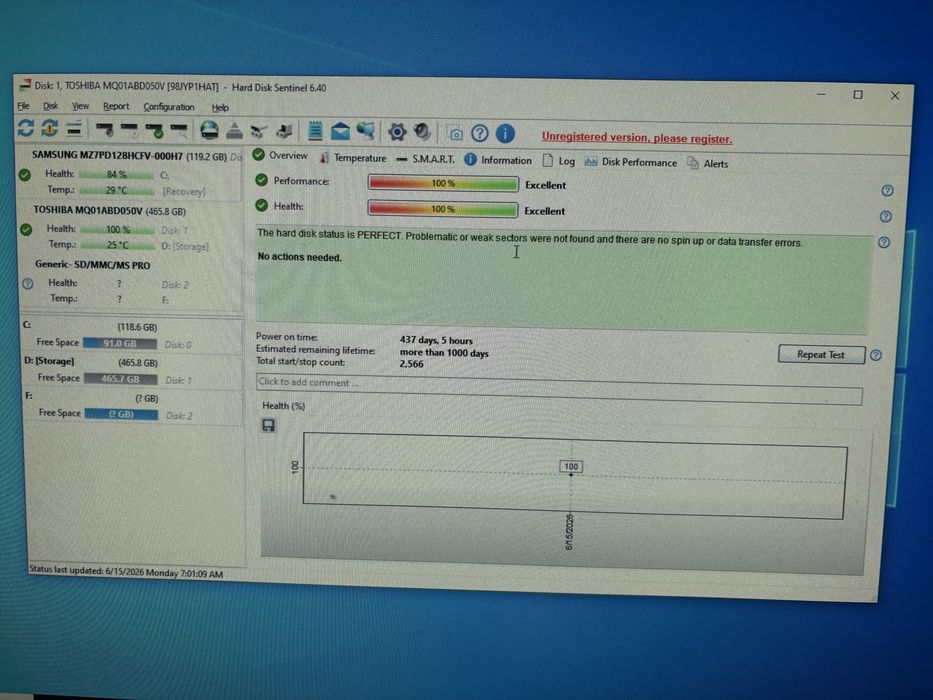Switch to the Overview tab
This screenshot has width=933, height=700.
pyautogui.click(x=280, y=155)
